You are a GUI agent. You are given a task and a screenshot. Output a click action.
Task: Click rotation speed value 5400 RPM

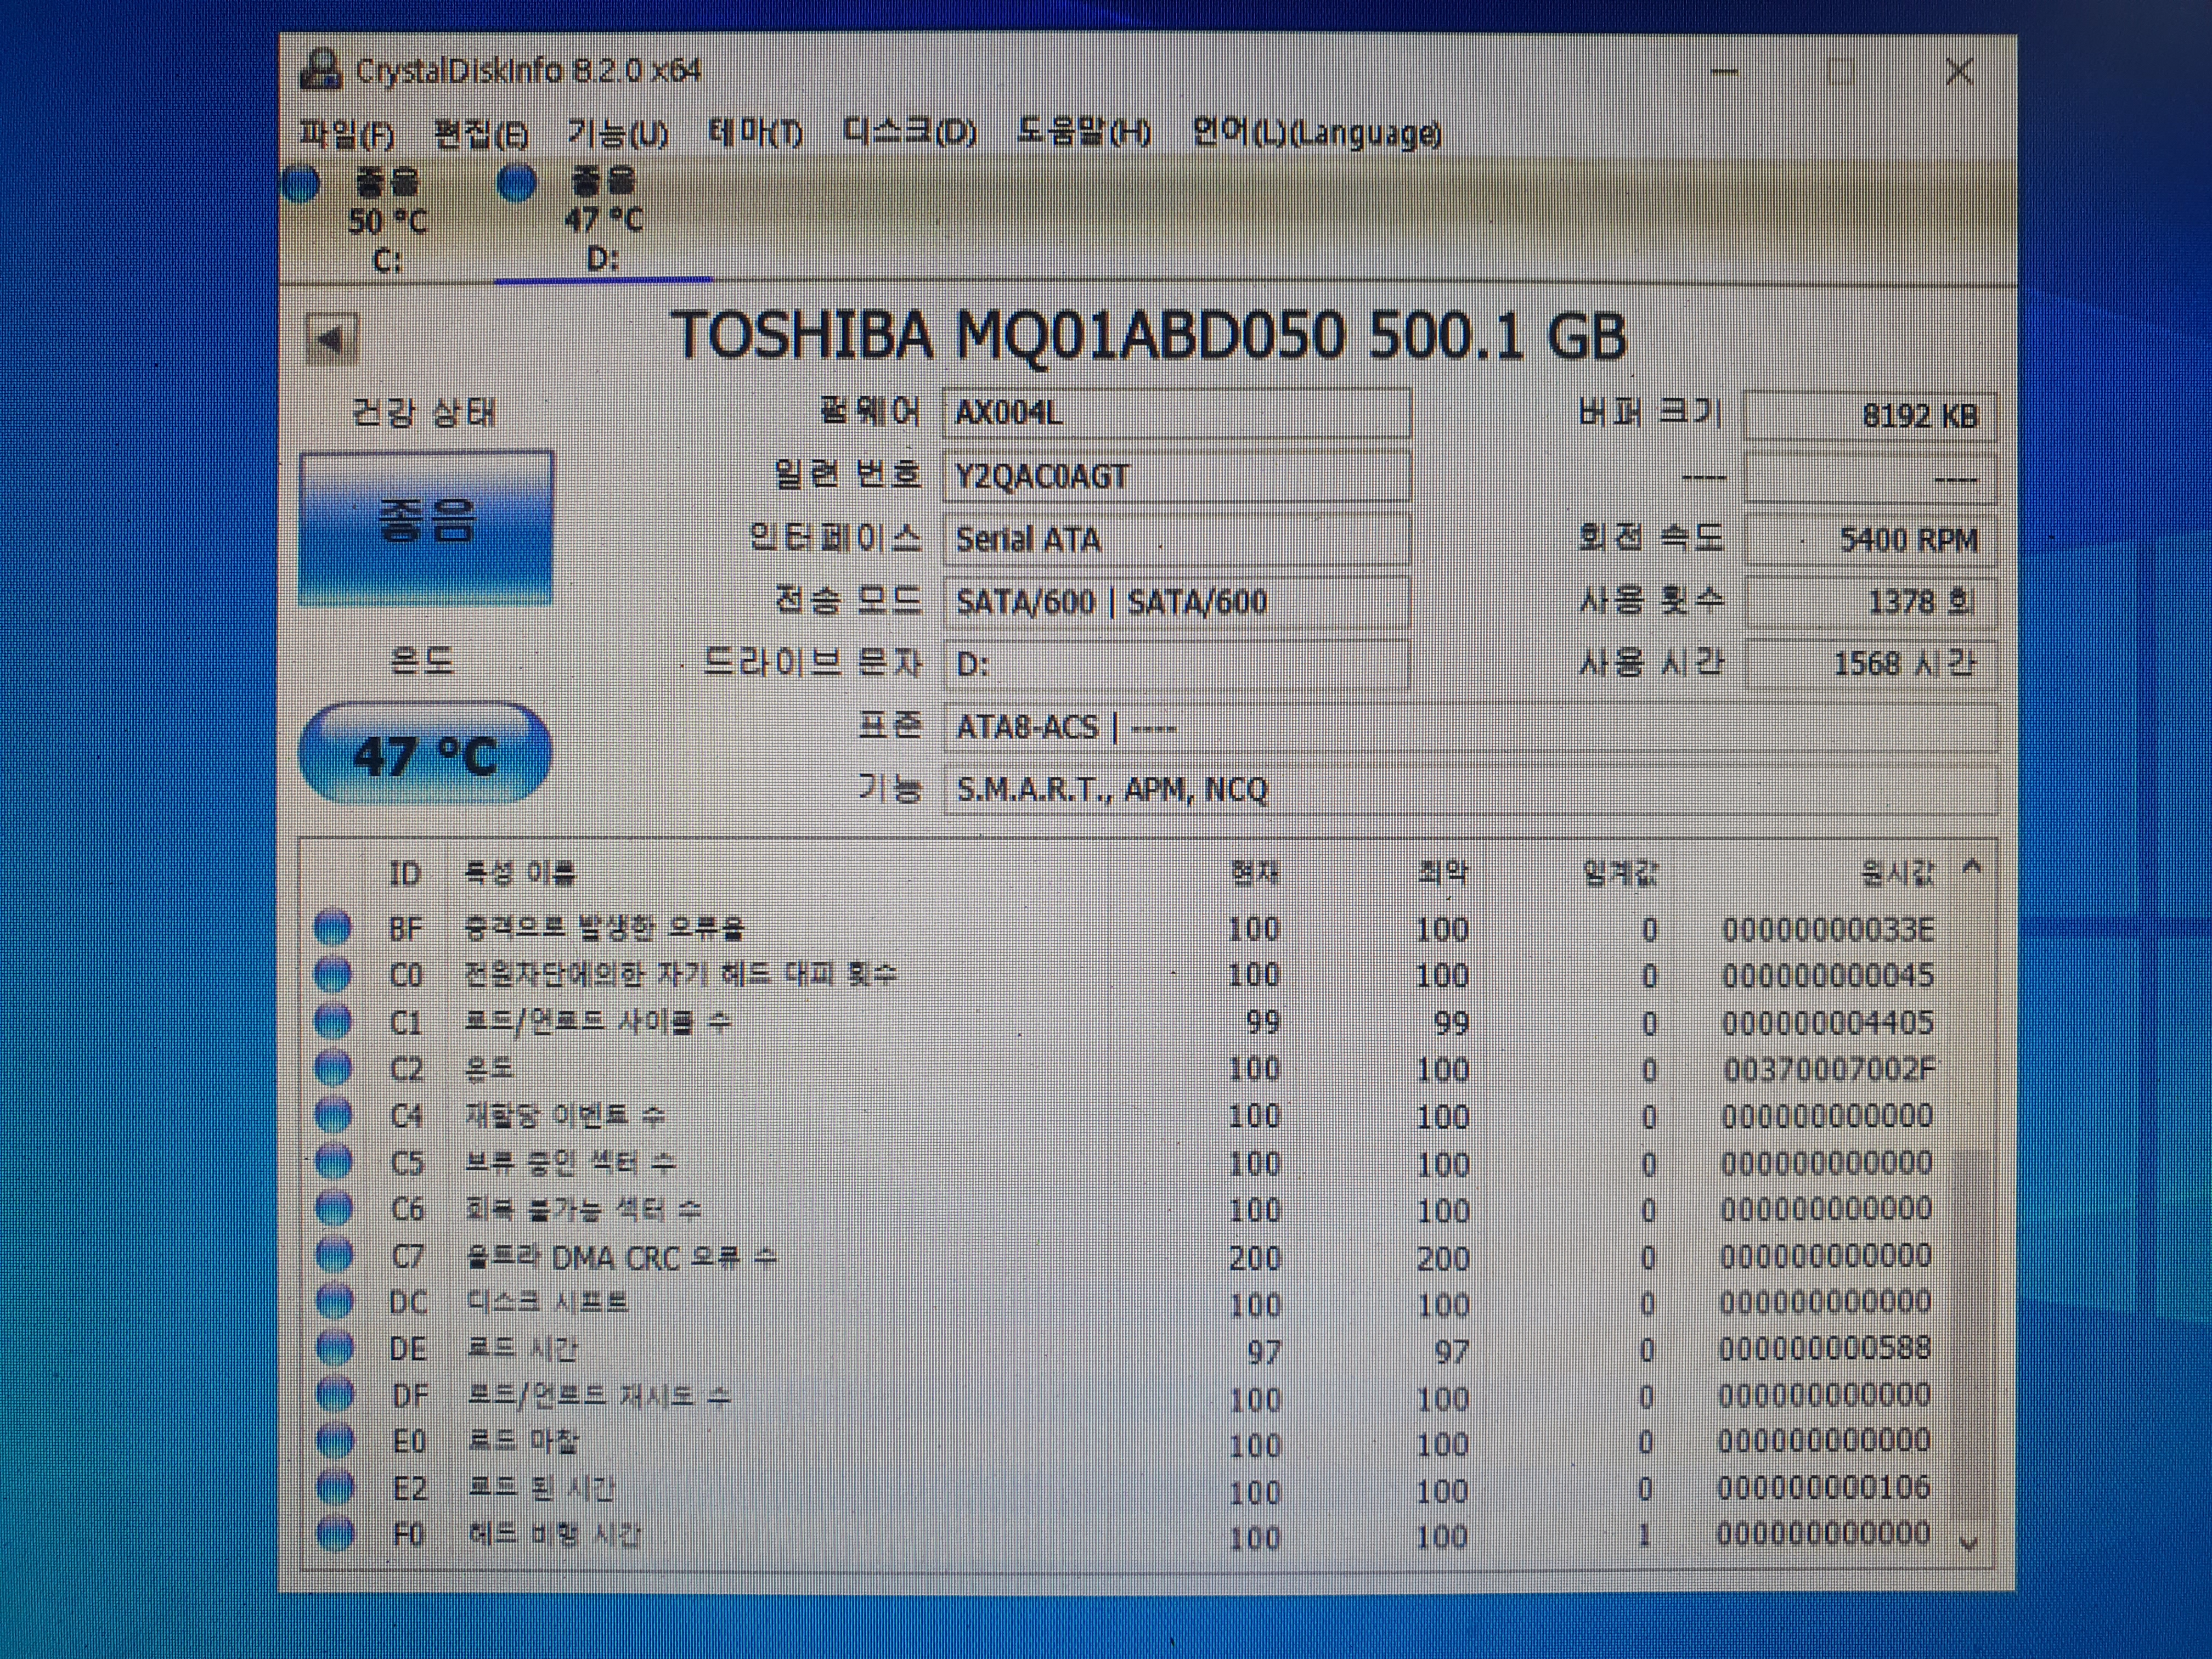pos(1870,540)
